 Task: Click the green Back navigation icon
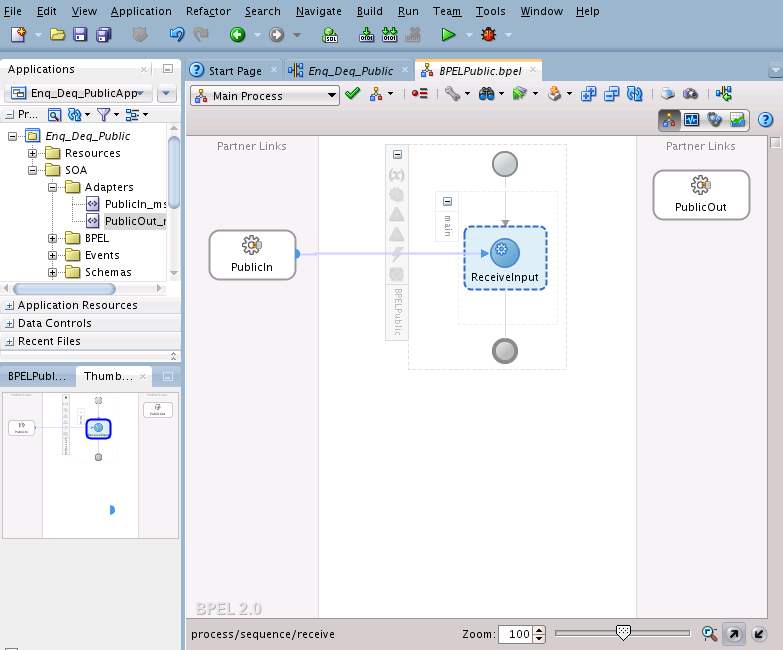[237, 35]
